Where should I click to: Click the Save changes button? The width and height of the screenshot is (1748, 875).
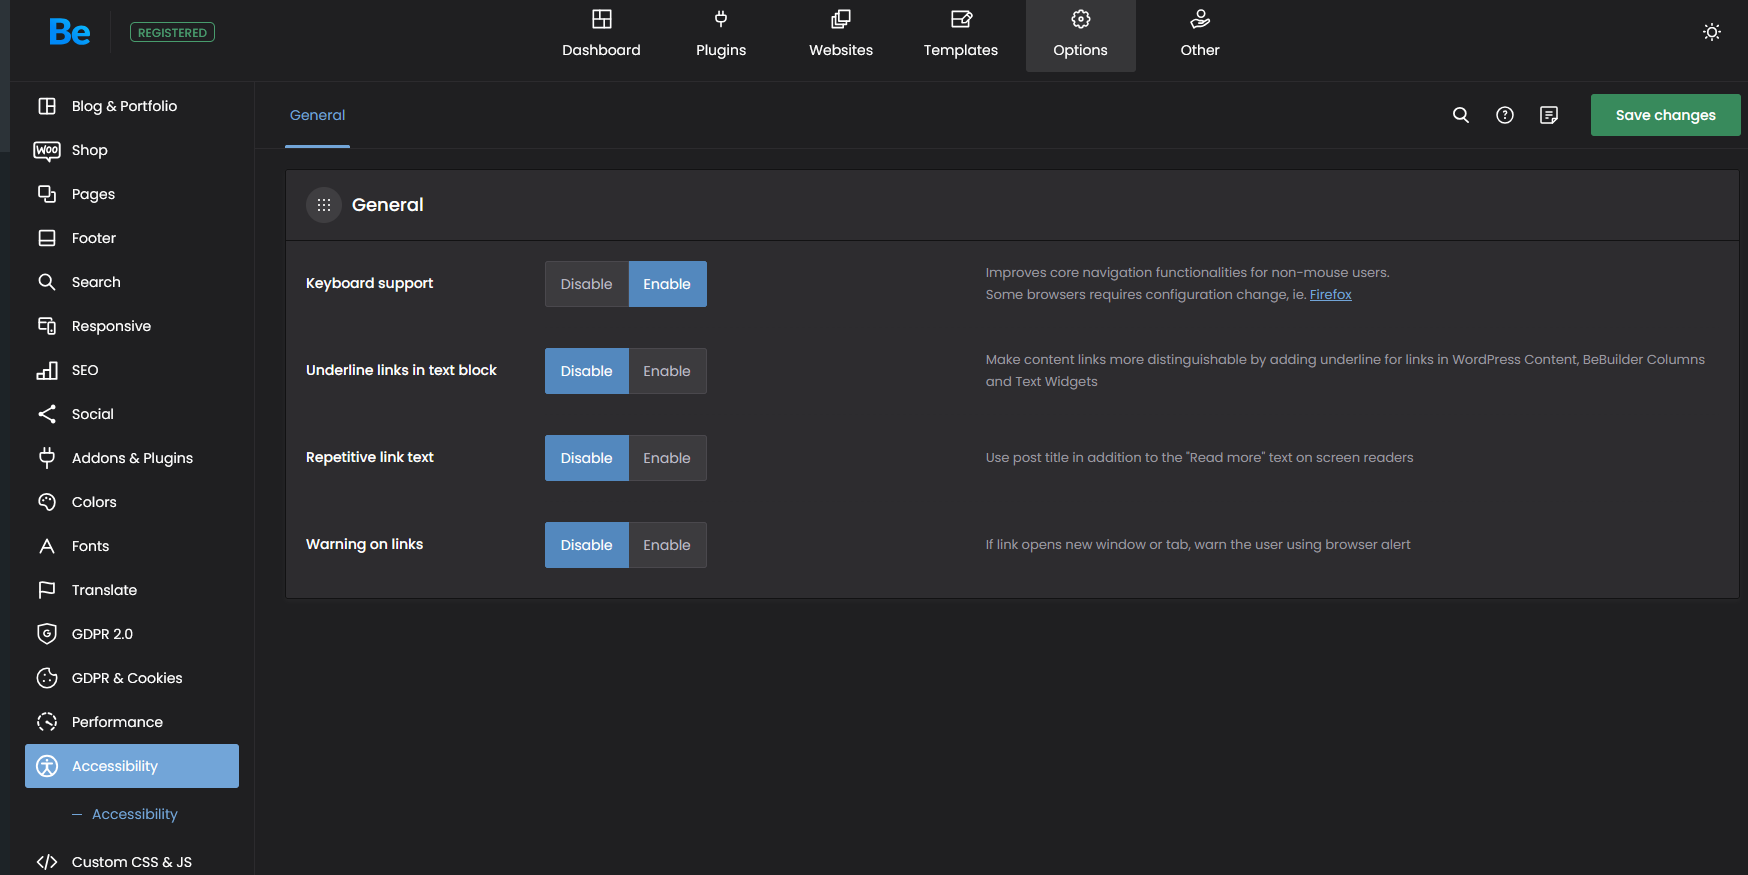[1665, 115]
